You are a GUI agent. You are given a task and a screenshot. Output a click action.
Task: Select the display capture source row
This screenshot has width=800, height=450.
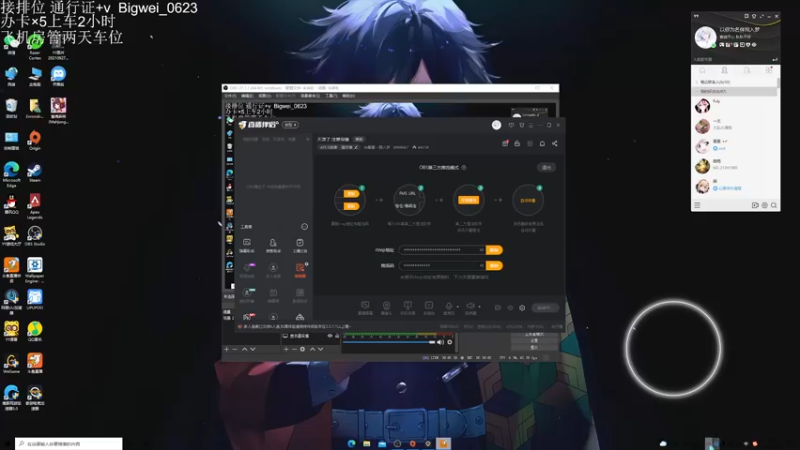coord(311,336)
